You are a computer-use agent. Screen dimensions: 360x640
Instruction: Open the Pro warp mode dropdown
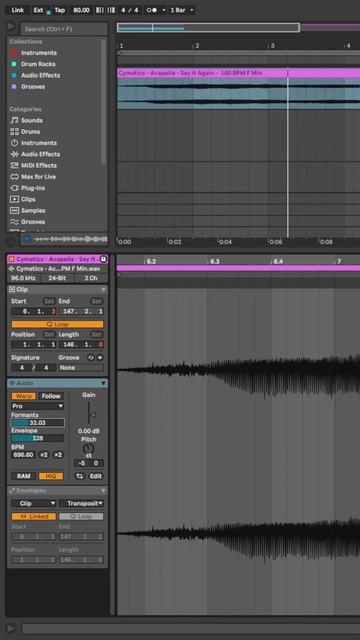coord(38,406)
